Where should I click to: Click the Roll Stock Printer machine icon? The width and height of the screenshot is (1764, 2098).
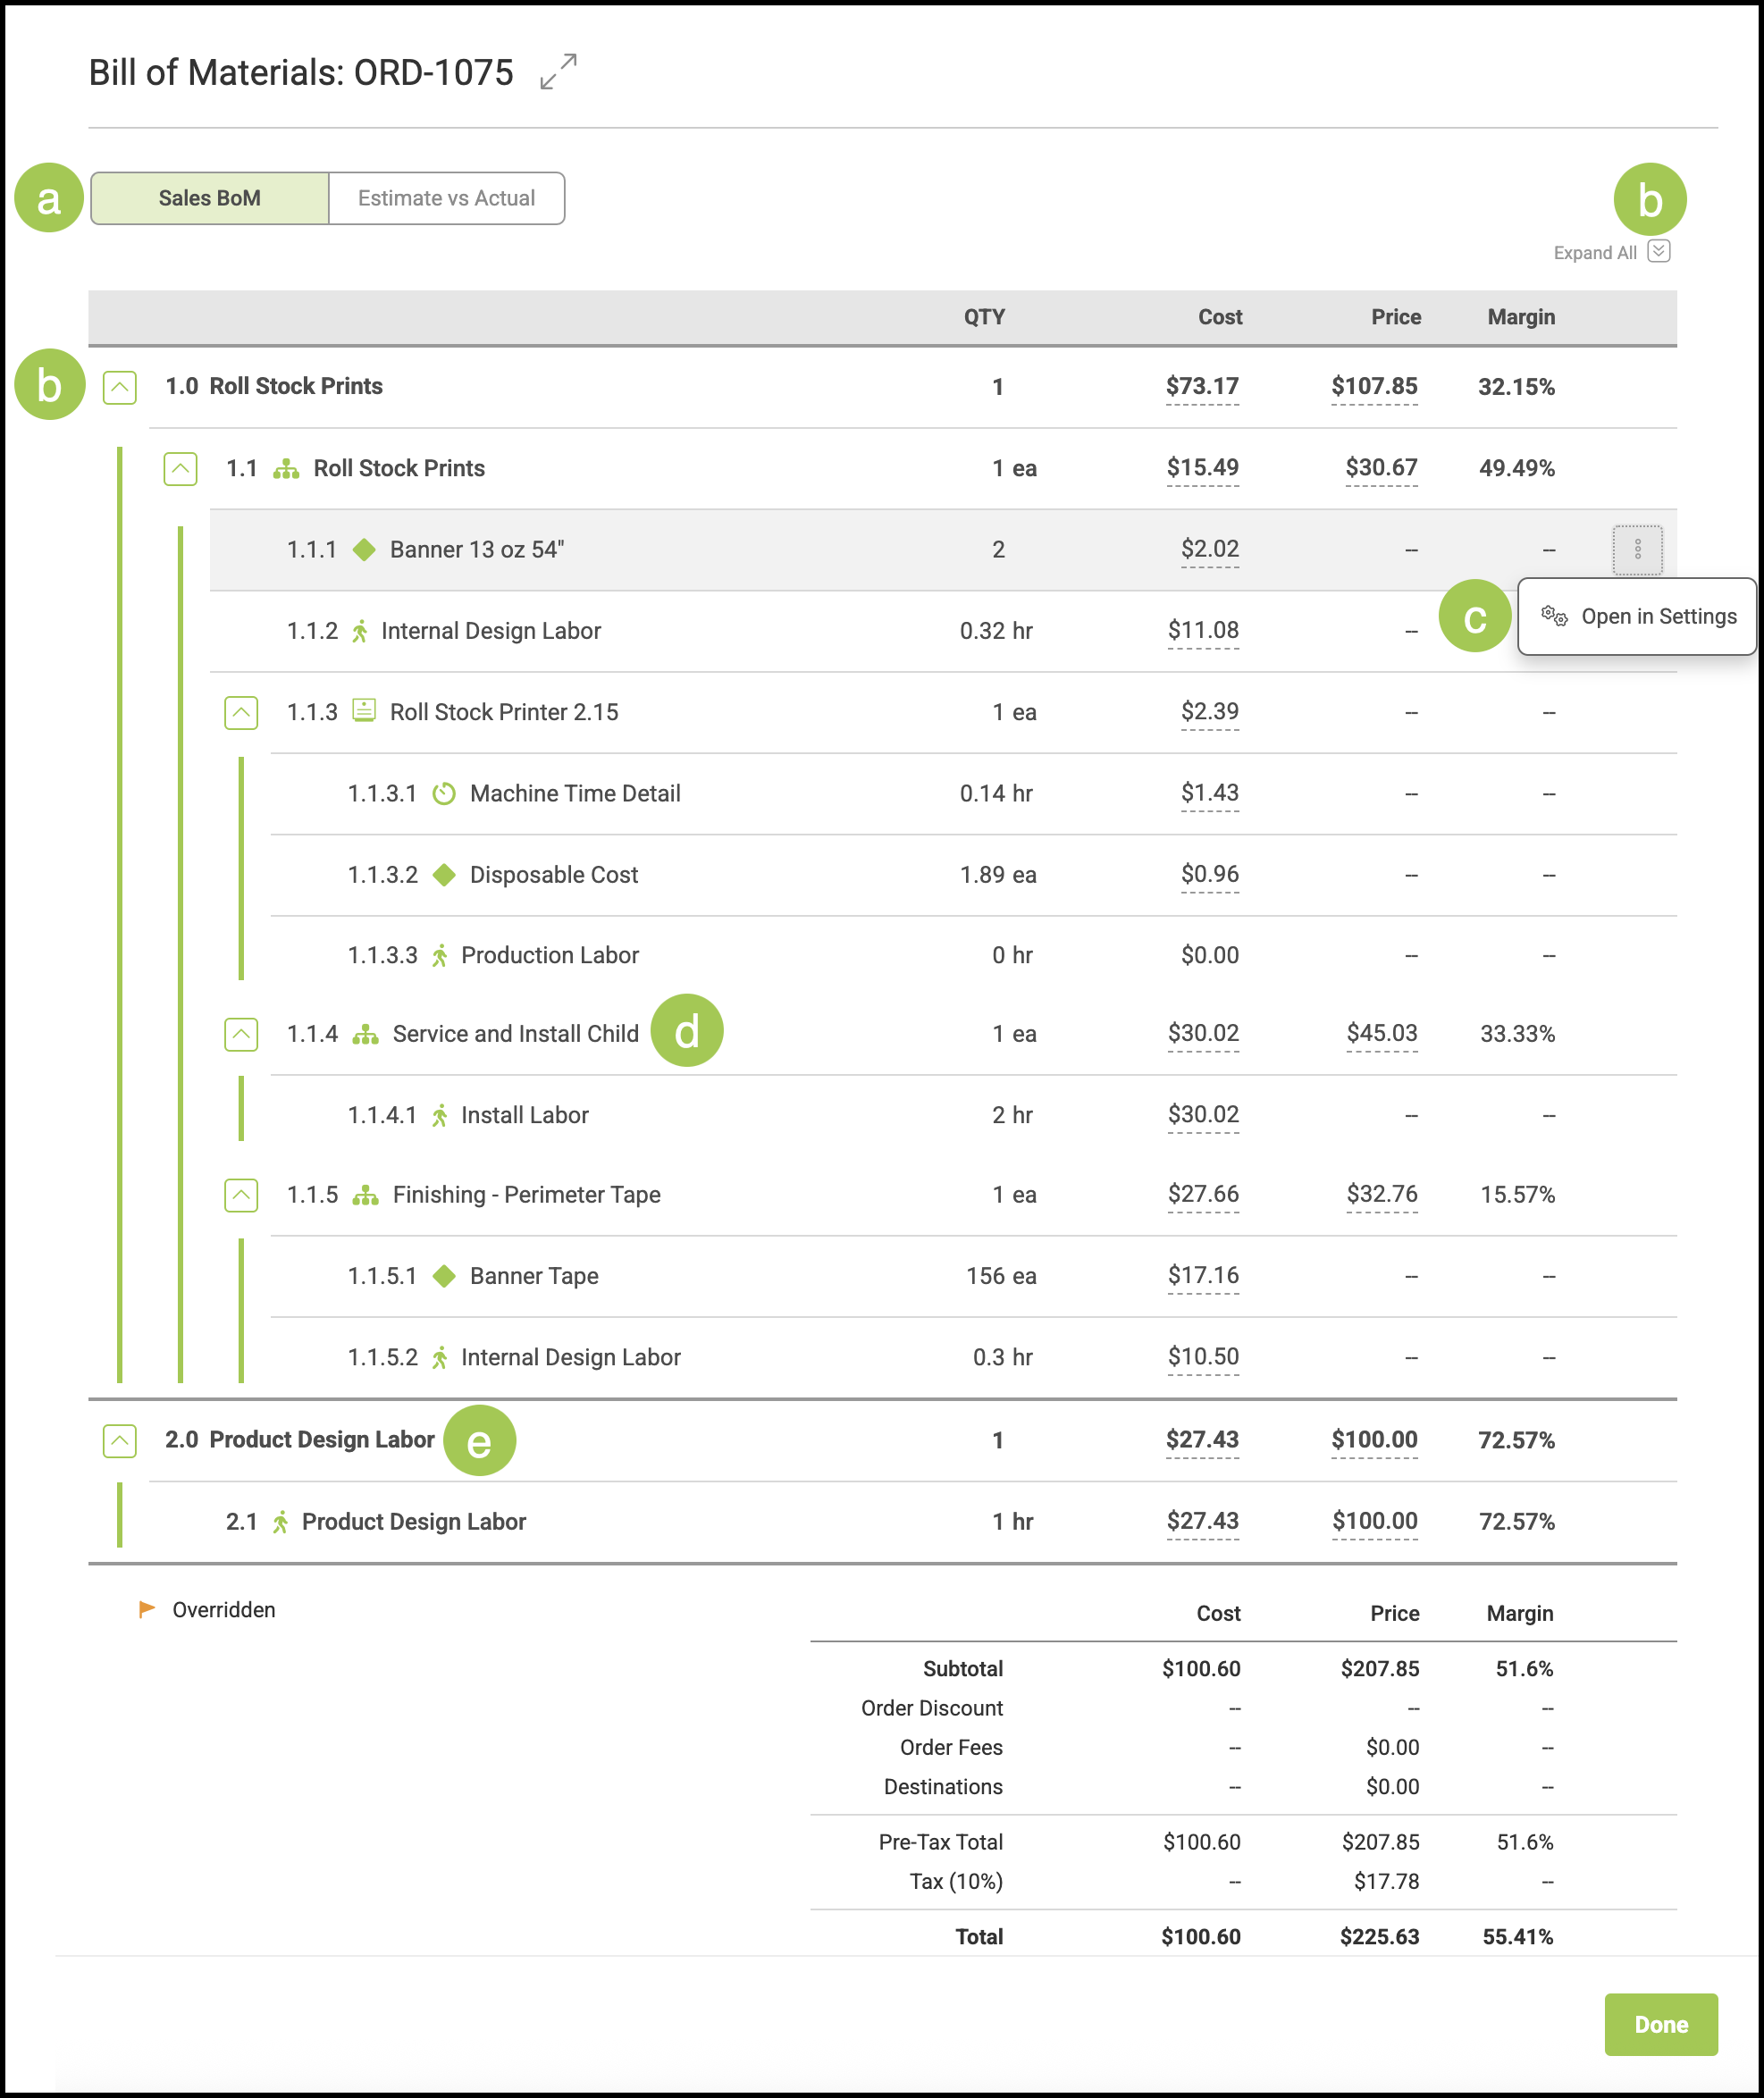pyautogui.click(x=364, y=711)
